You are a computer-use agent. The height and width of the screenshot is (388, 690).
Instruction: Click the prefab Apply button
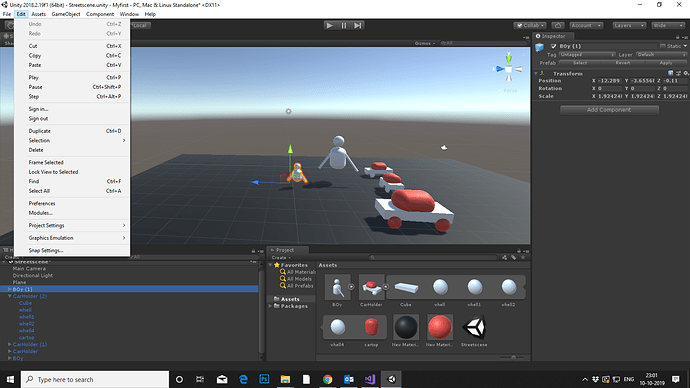click(666, 63)
